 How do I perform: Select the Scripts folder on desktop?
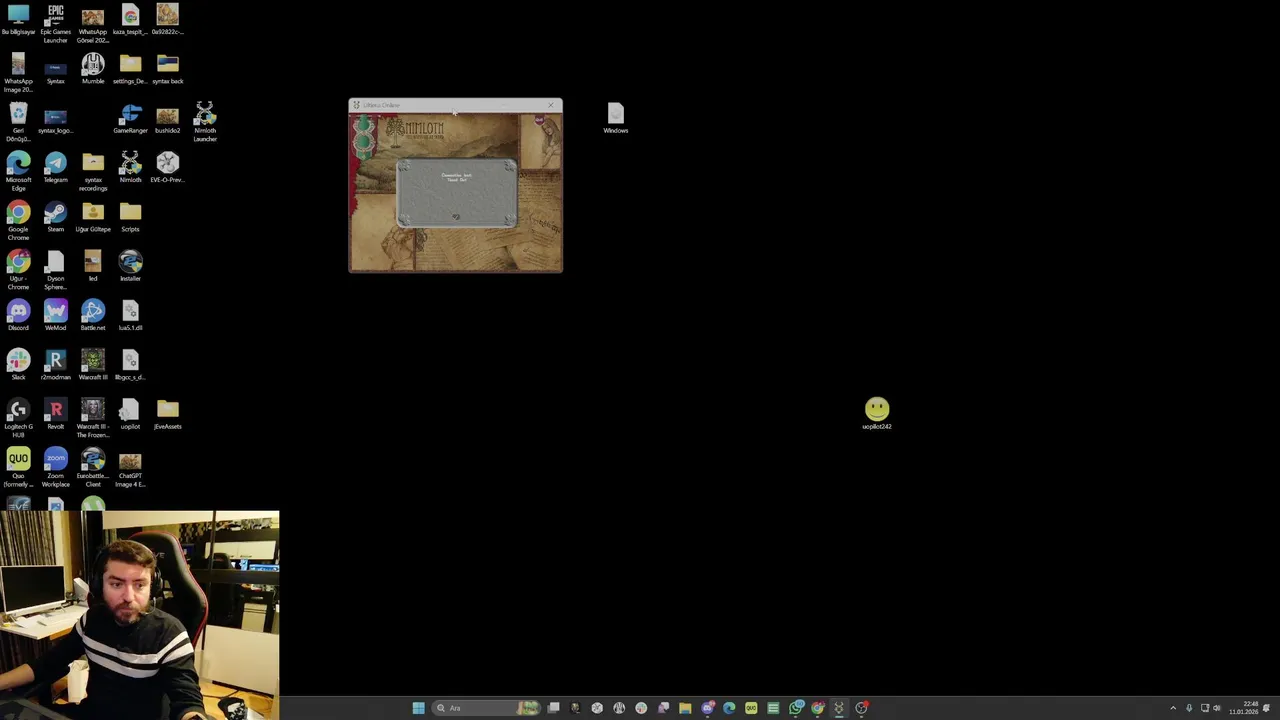[130, 216]
